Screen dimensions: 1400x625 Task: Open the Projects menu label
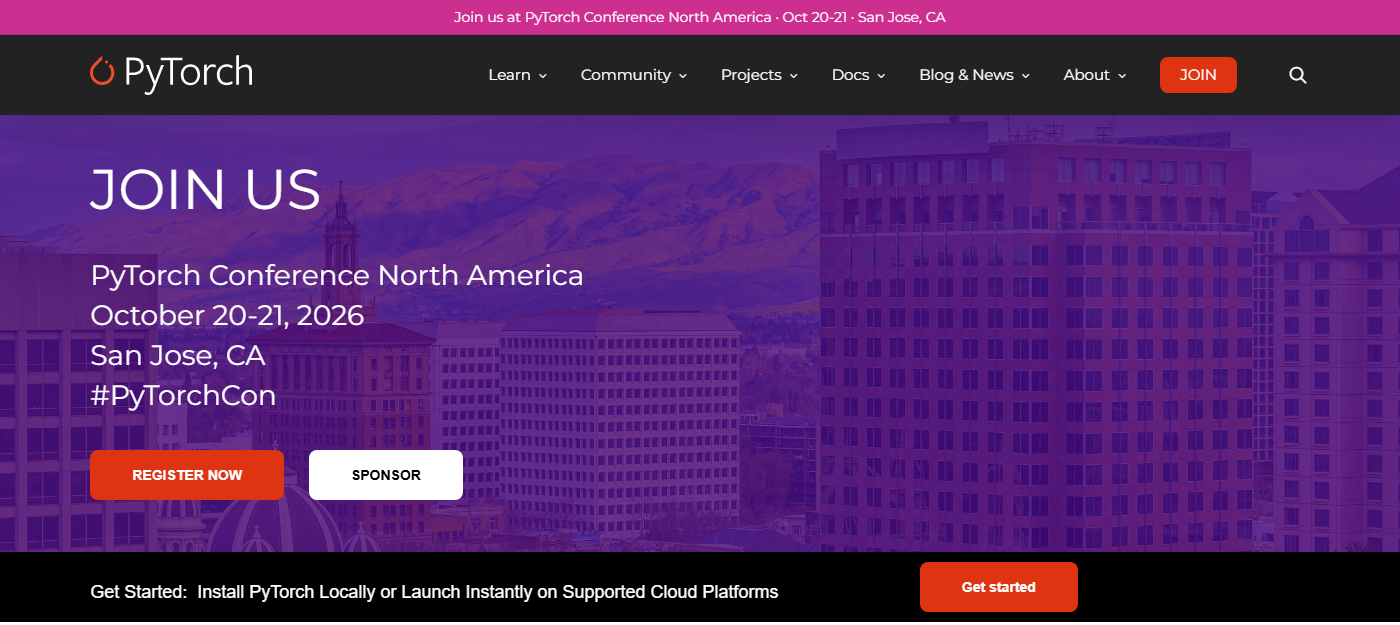751,75
